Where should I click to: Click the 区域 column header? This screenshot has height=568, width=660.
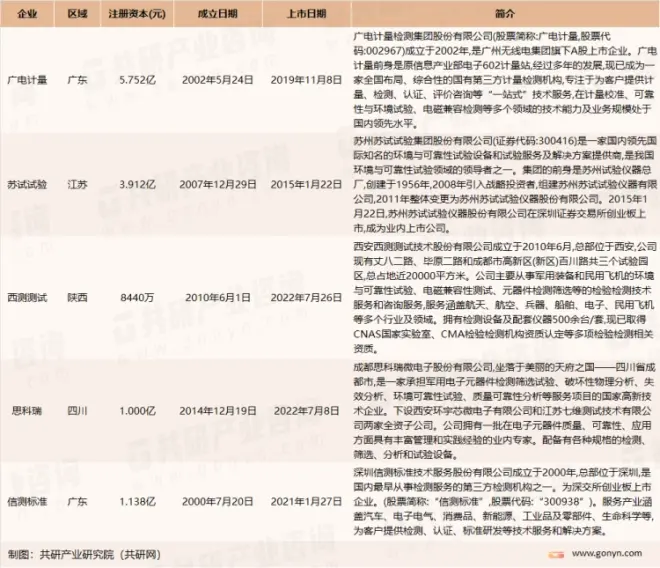(x=77, y=14)
